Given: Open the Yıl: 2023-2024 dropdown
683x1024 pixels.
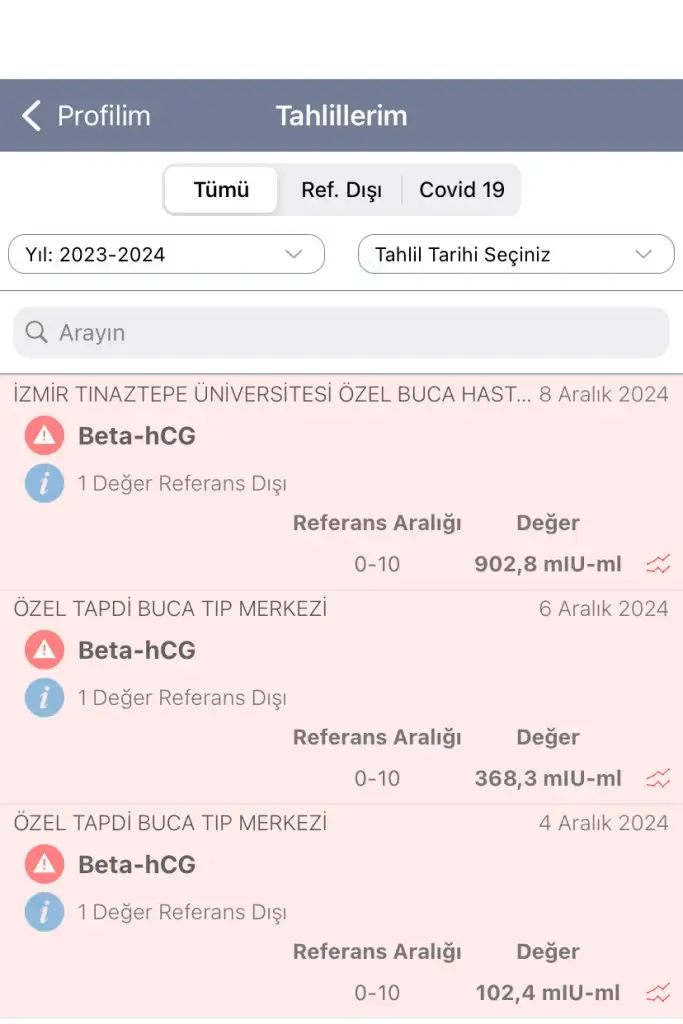Looking at the screenshot, I should (166, 254).
